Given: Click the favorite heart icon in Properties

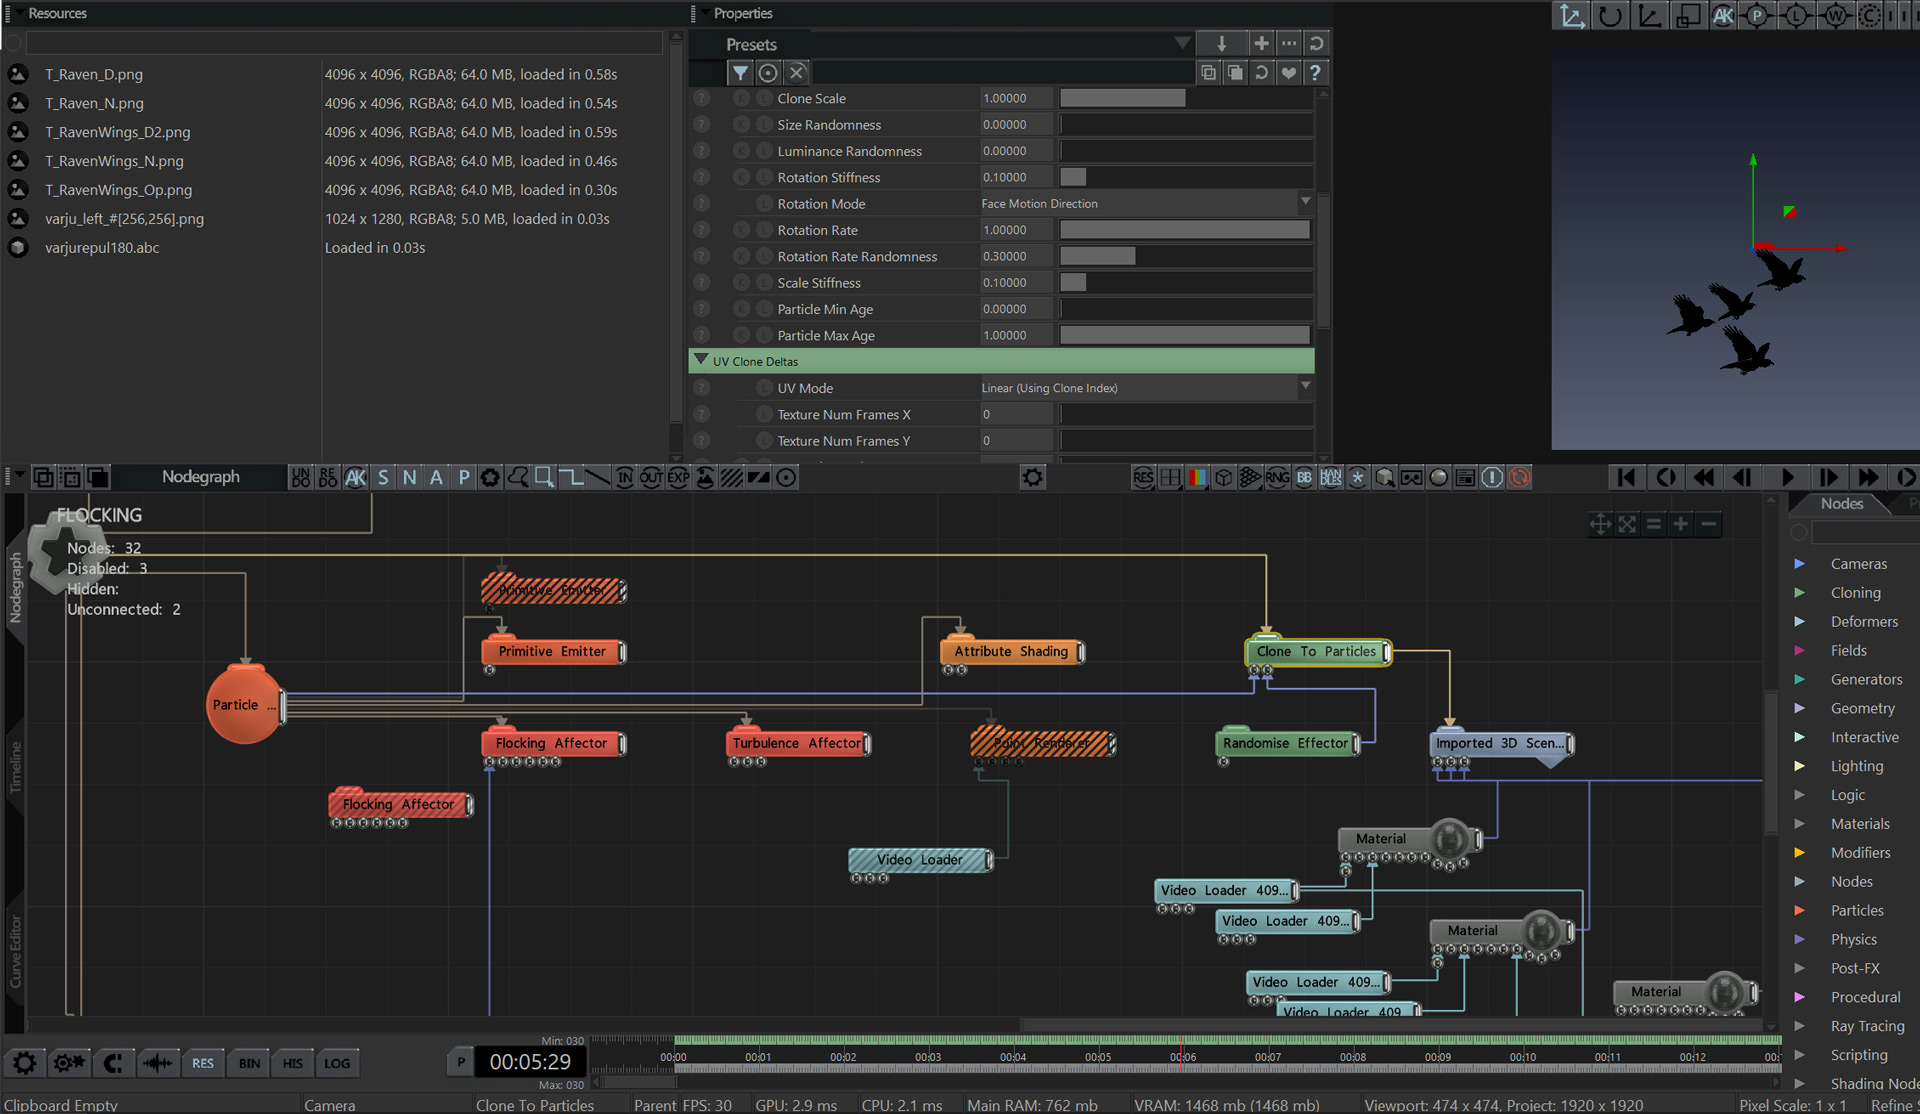Looking at the screenshot, I should click(1288, 72).
